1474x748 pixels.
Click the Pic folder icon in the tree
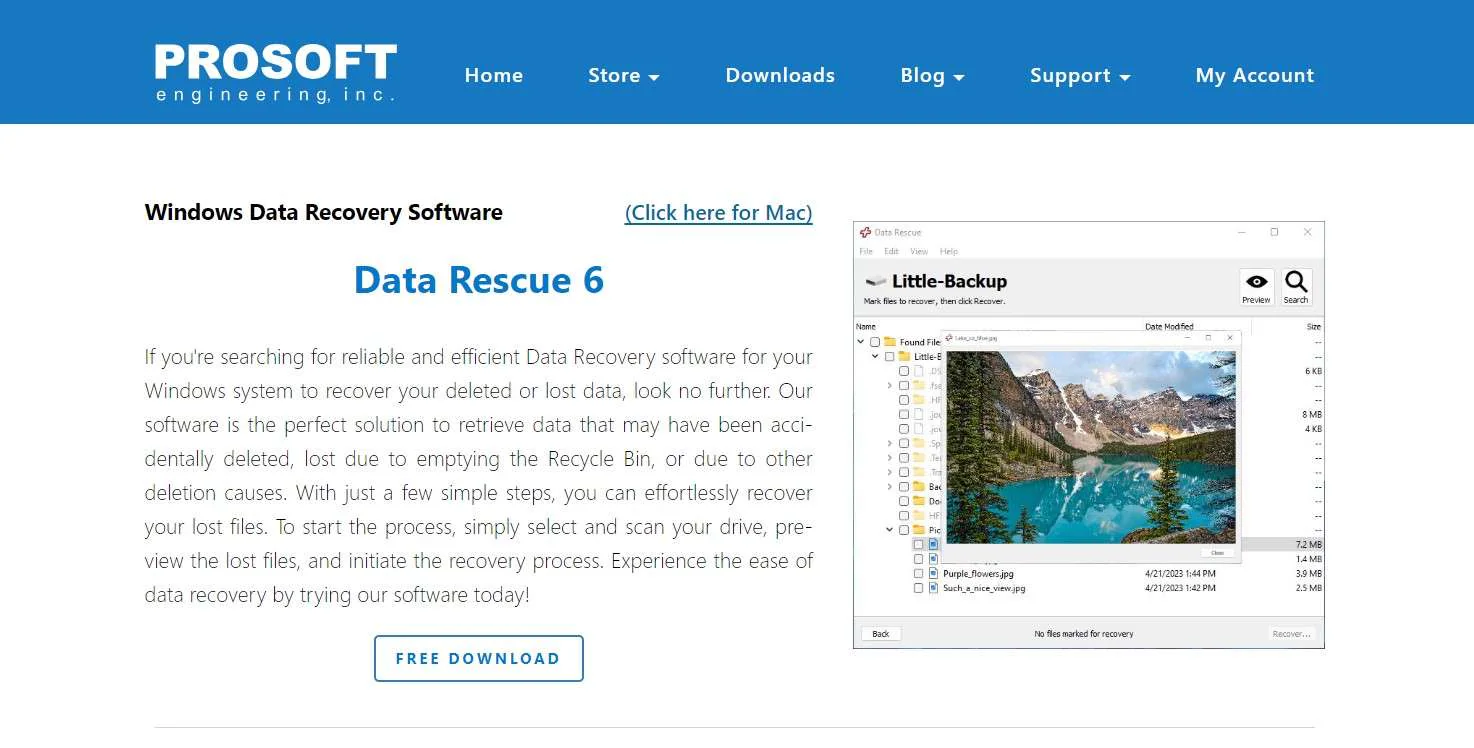point(918,530)
